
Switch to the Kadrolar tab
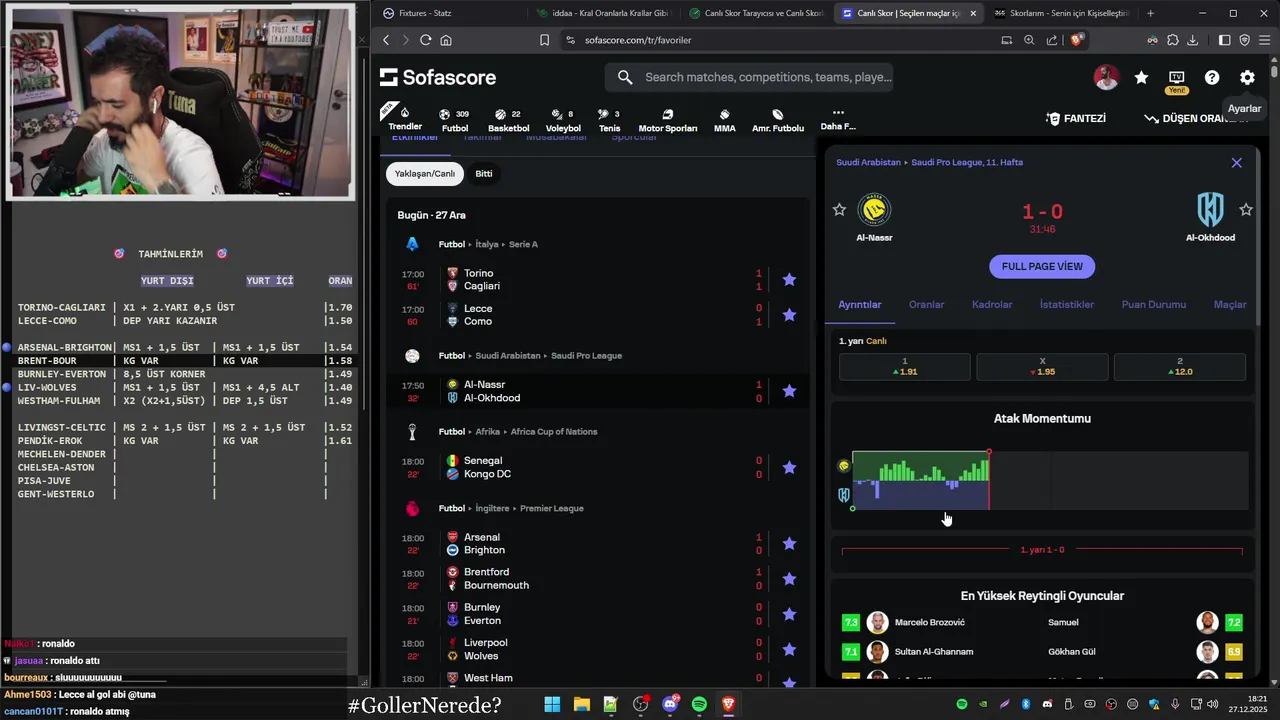(992, 305)
